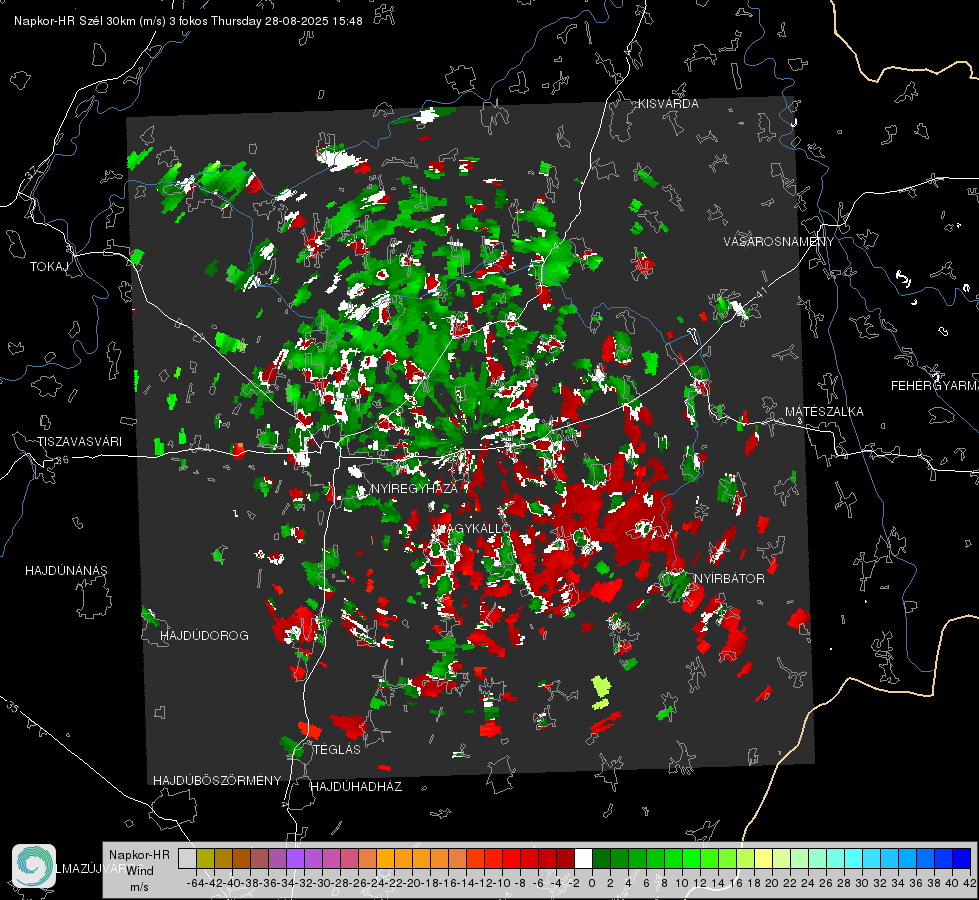Screen dimensions: 979x900
Task: Click the MÁTÉSZALKA town label
Action: pyautogui.click(x=824, y=412)
